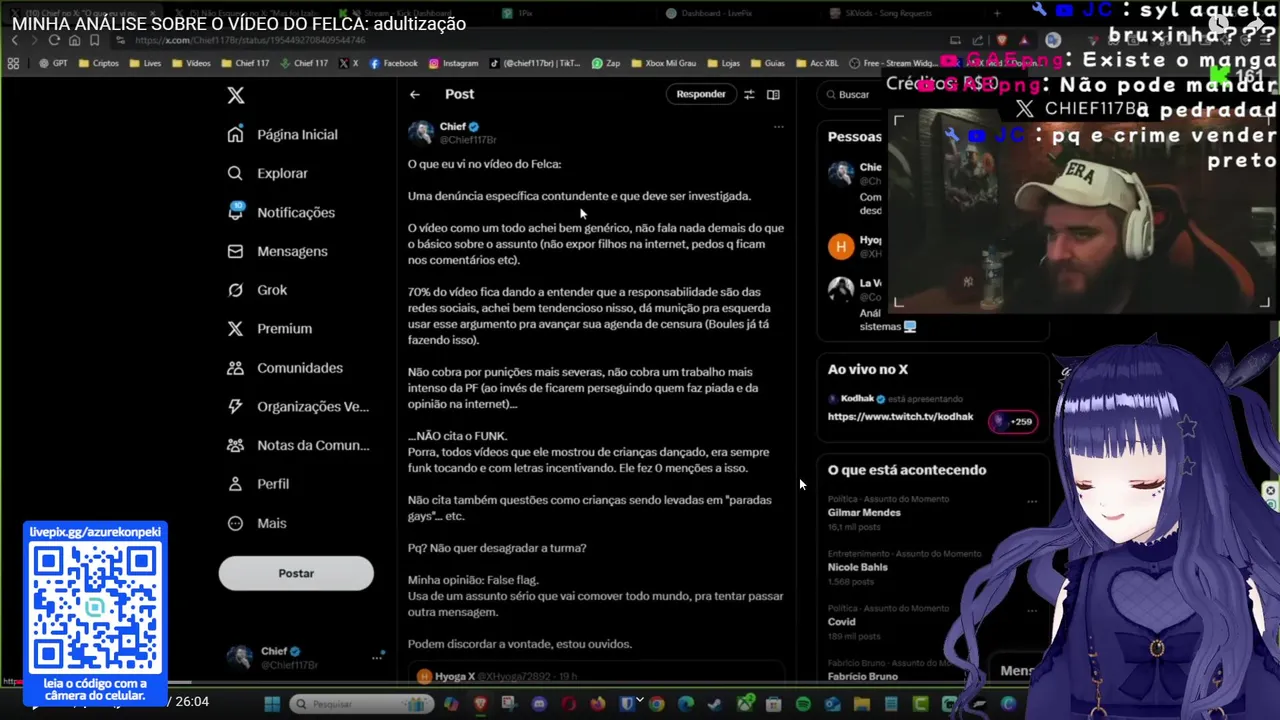Open Brave from the taskbar
This screenshot has width=1280, height=720.
pos(481,704)
